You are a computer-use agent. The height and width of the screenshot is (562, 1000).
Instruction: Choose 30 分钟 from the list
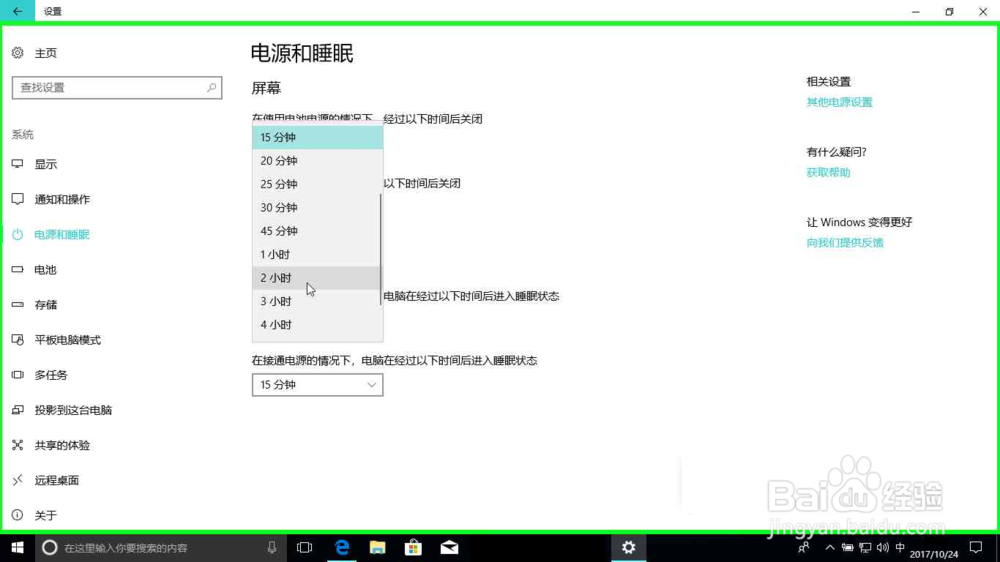317,207
